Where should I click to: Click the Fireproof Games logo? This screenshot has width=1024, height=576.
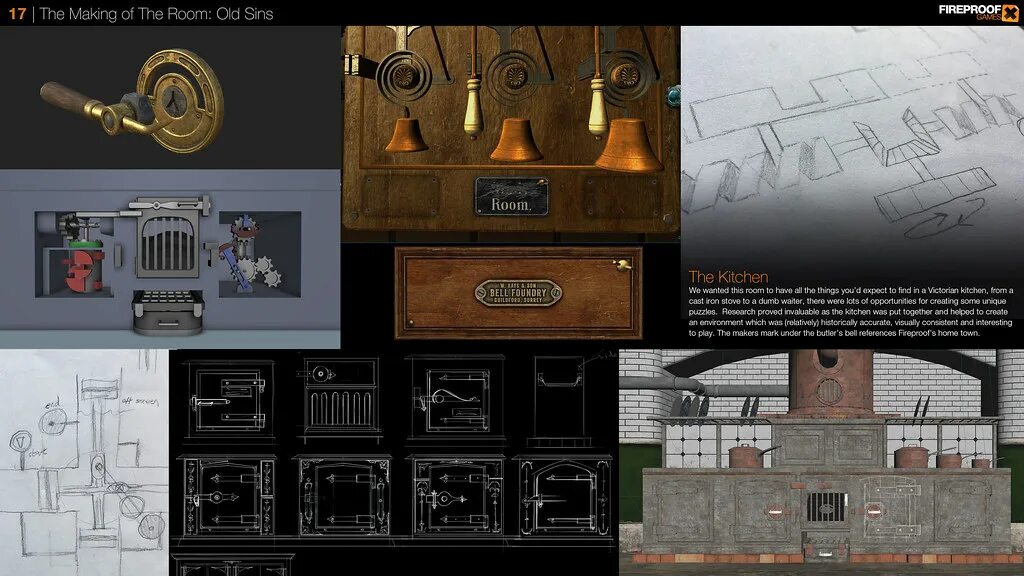point(978,12)
